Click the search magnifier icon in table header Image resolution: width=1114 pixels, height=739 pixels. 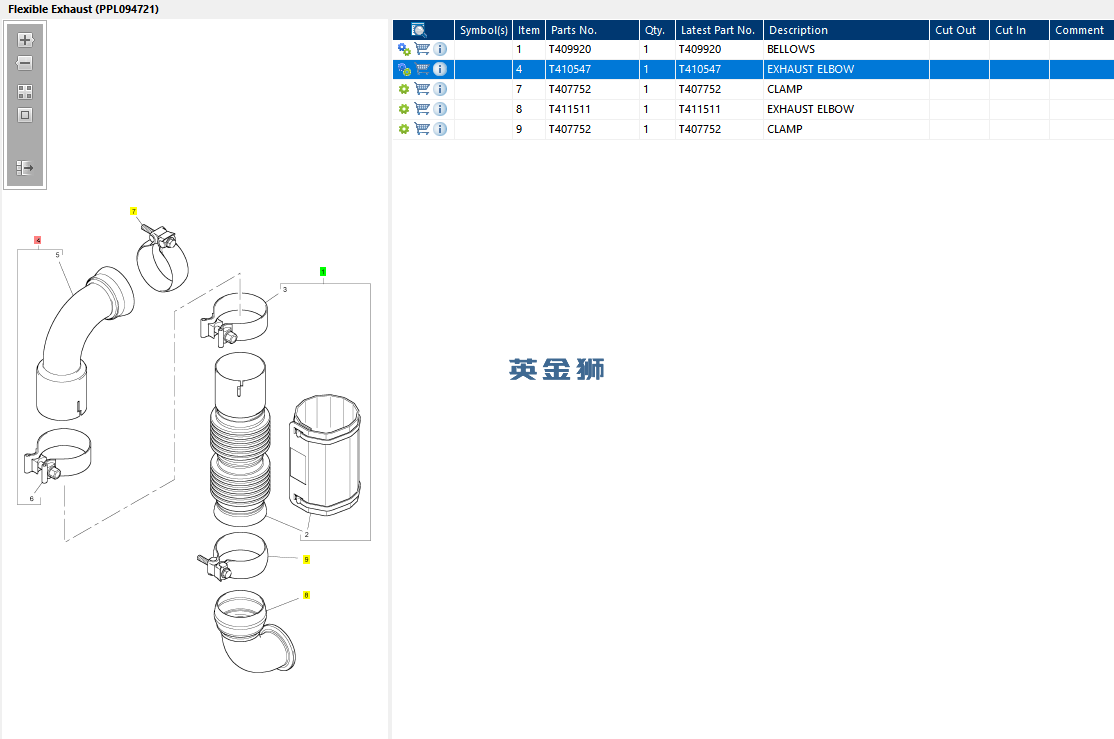click(x=419, y=30)
